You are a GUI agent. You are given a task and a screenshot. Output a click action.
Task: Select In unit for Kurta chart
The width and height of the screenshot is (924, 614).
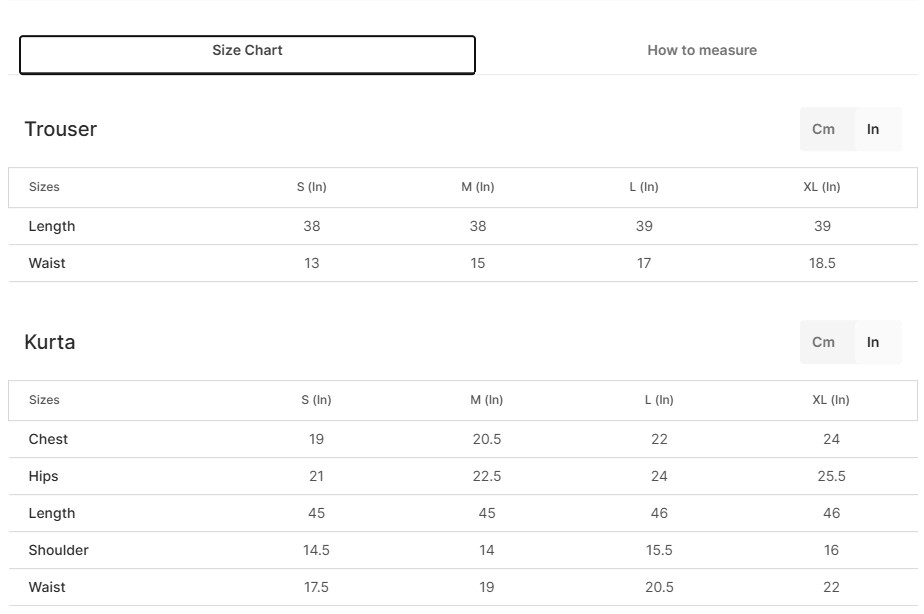(873, 342)
